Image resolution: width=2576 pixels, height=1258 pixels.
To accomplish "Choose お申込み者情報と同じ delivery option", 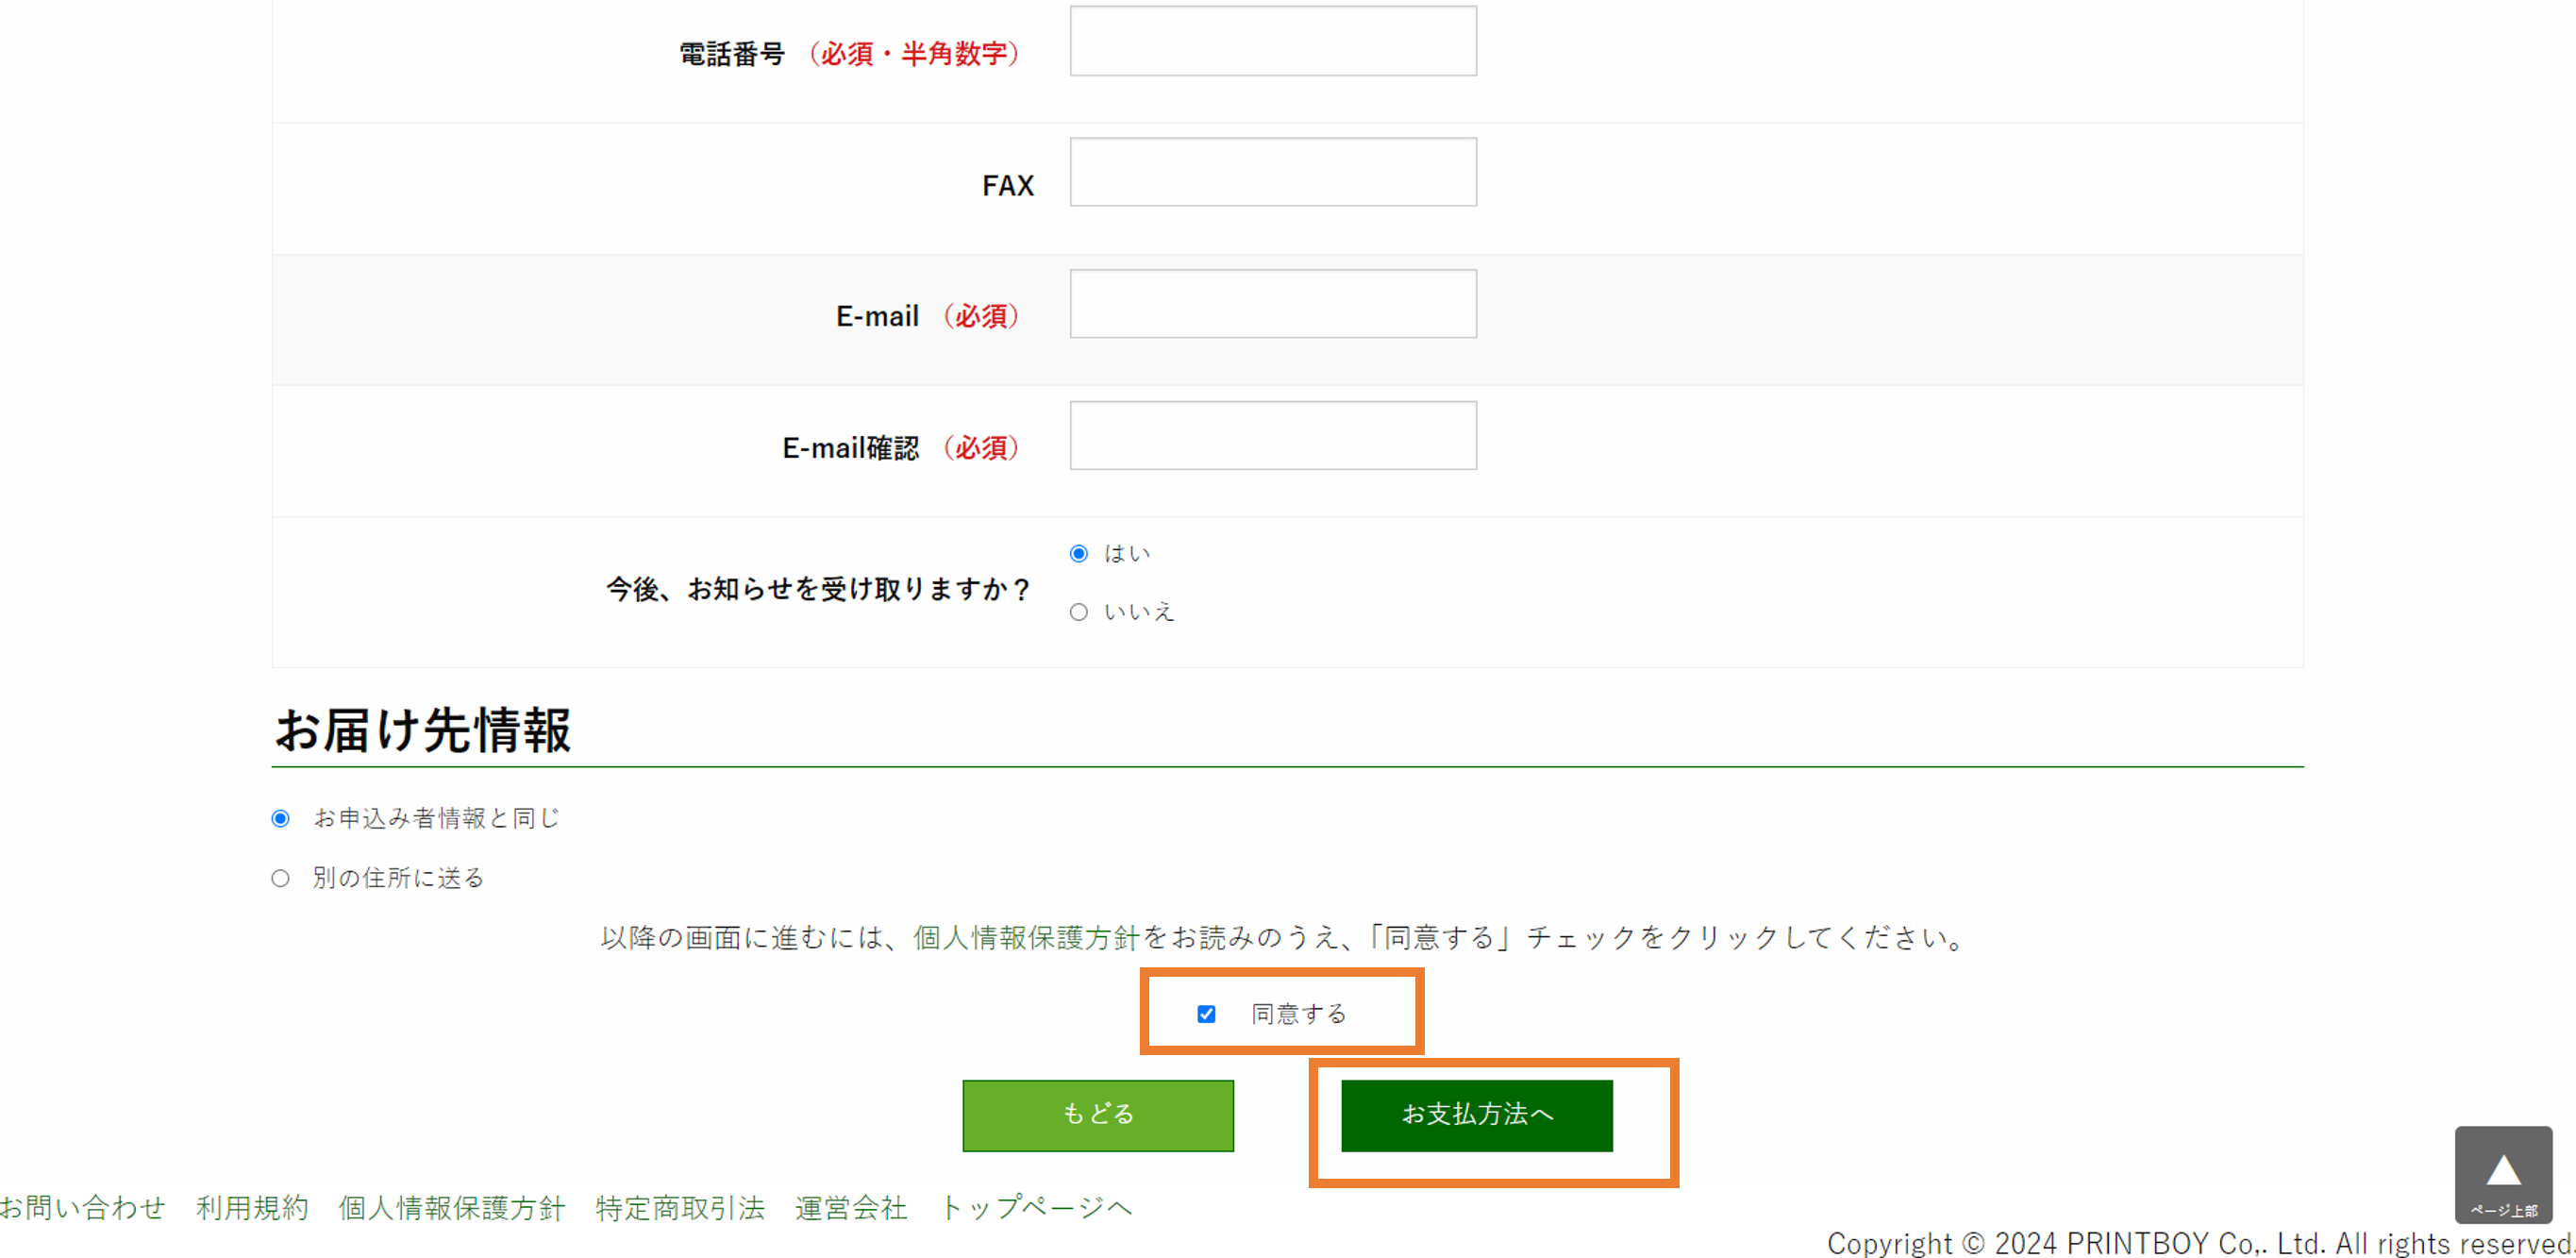I will tap(281, 817).
